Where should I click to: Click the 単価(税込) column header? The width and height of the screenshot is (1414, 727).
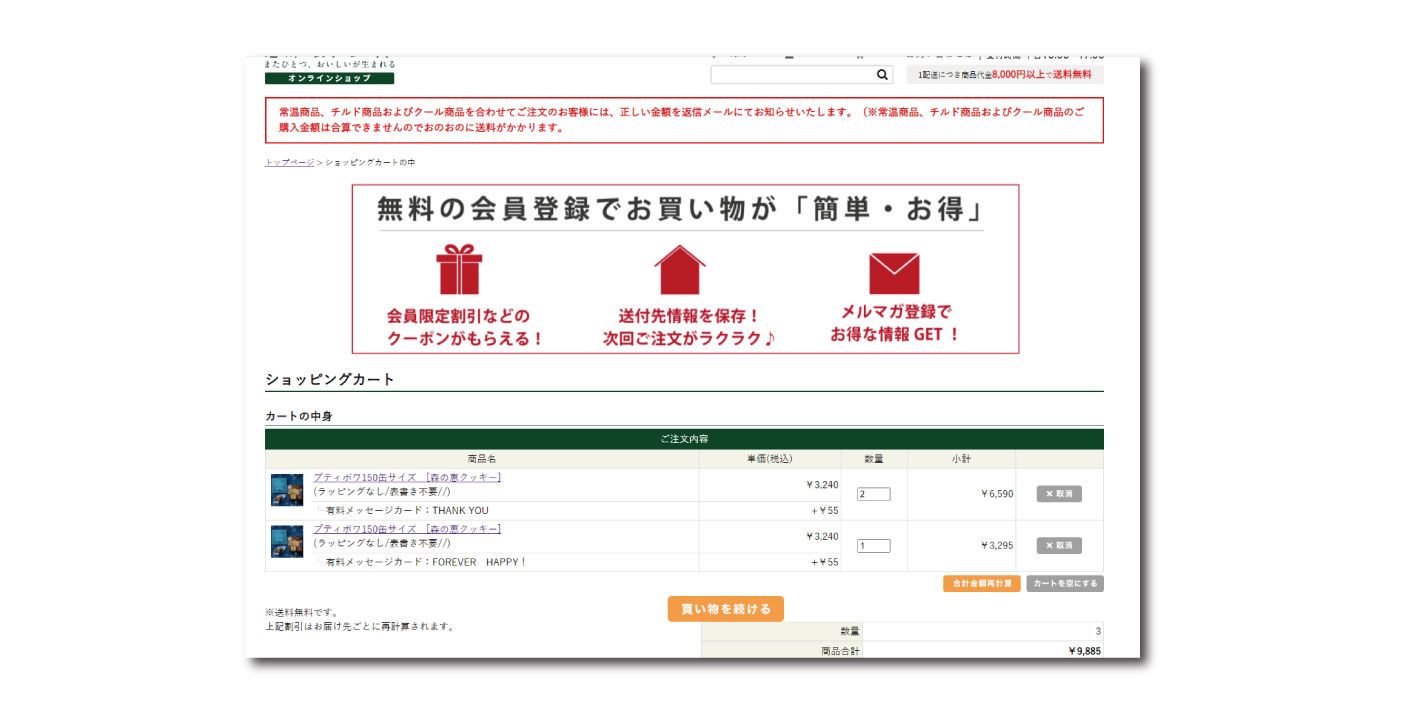[x=769, y=459]
